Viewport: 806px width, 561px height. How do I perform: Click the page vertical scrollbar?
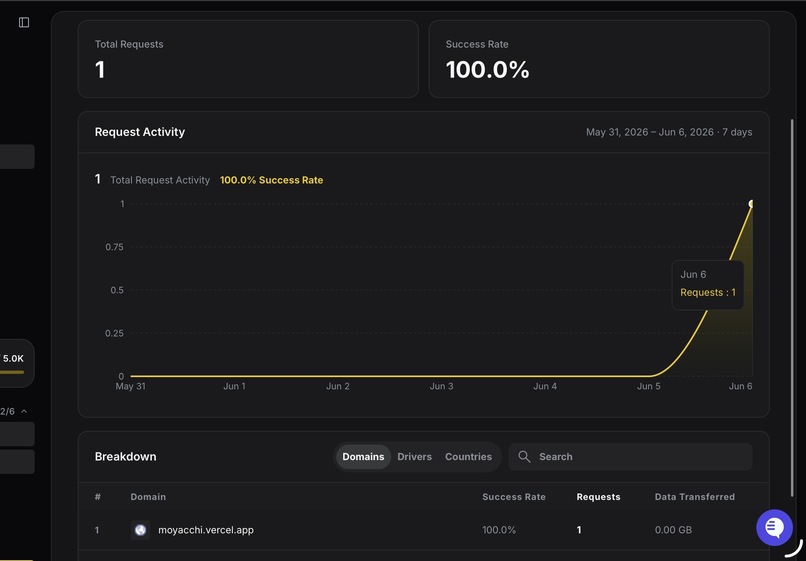(x=792, y=307)
